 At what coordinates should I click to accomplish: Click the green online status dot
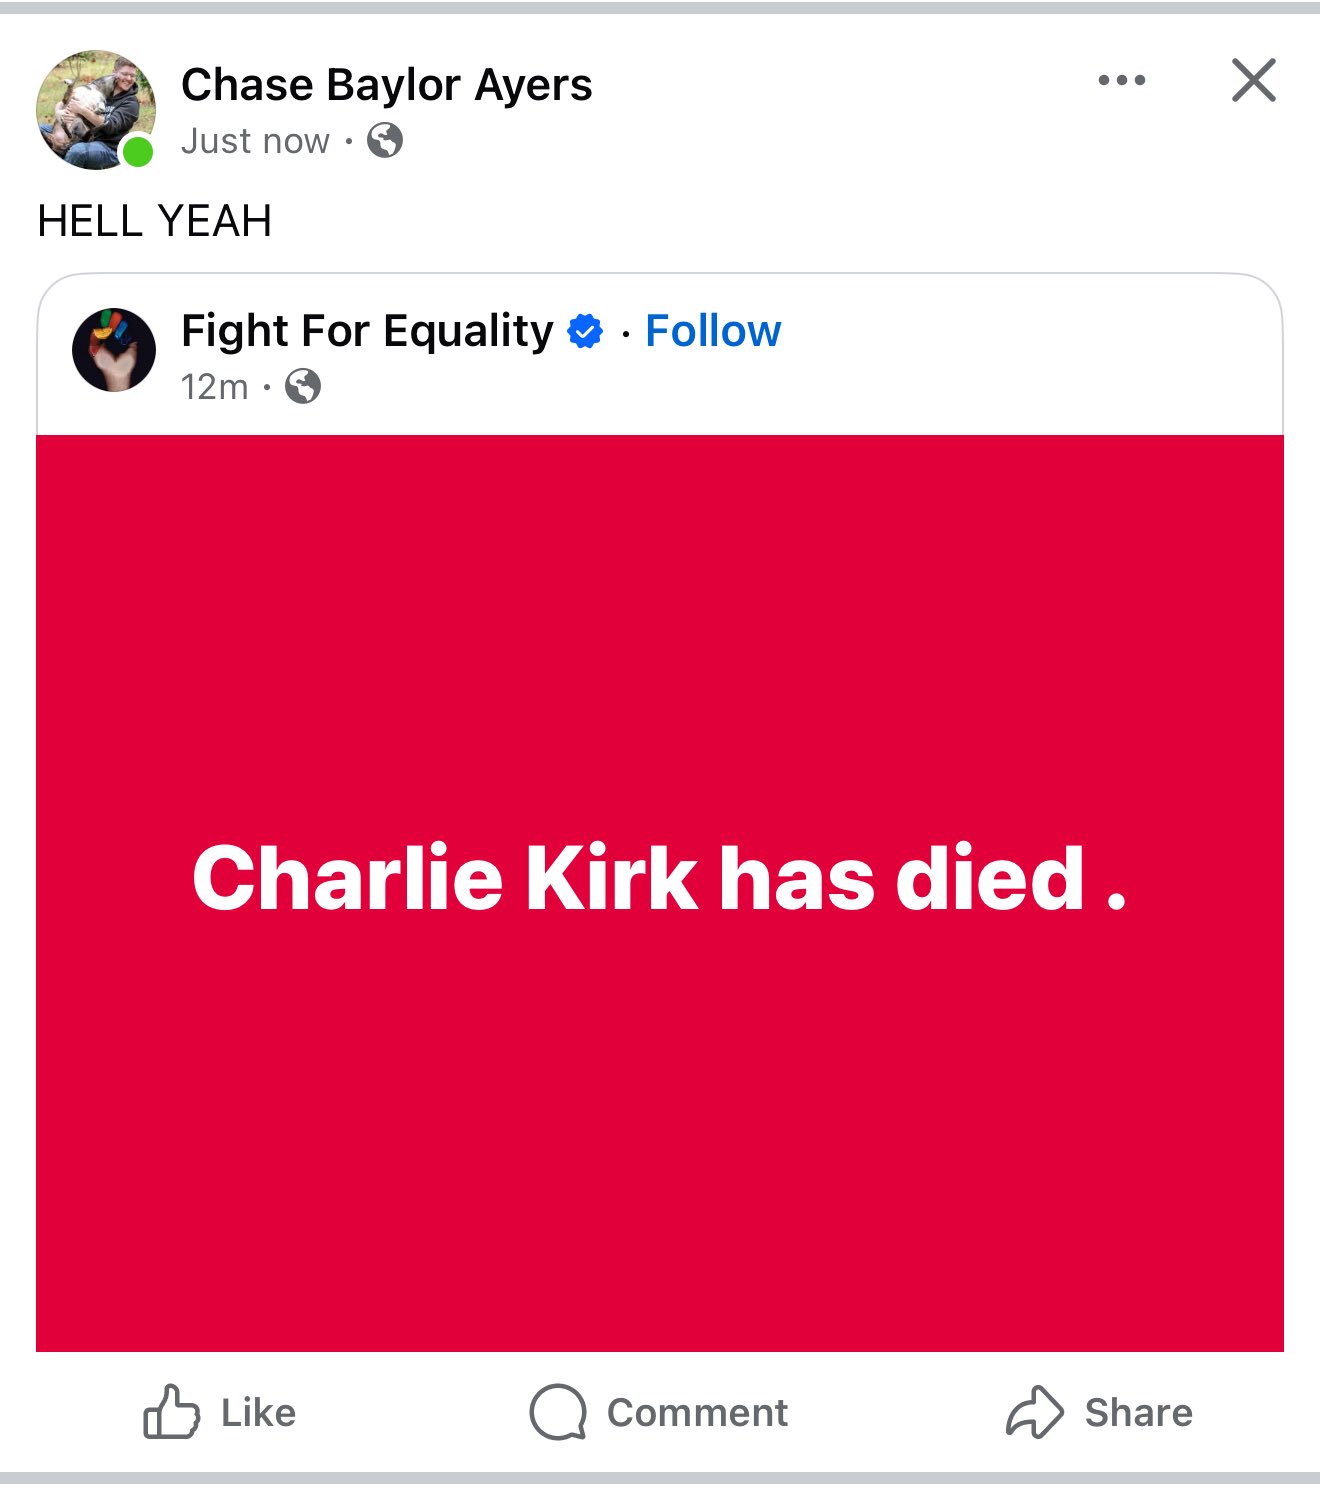137,152
